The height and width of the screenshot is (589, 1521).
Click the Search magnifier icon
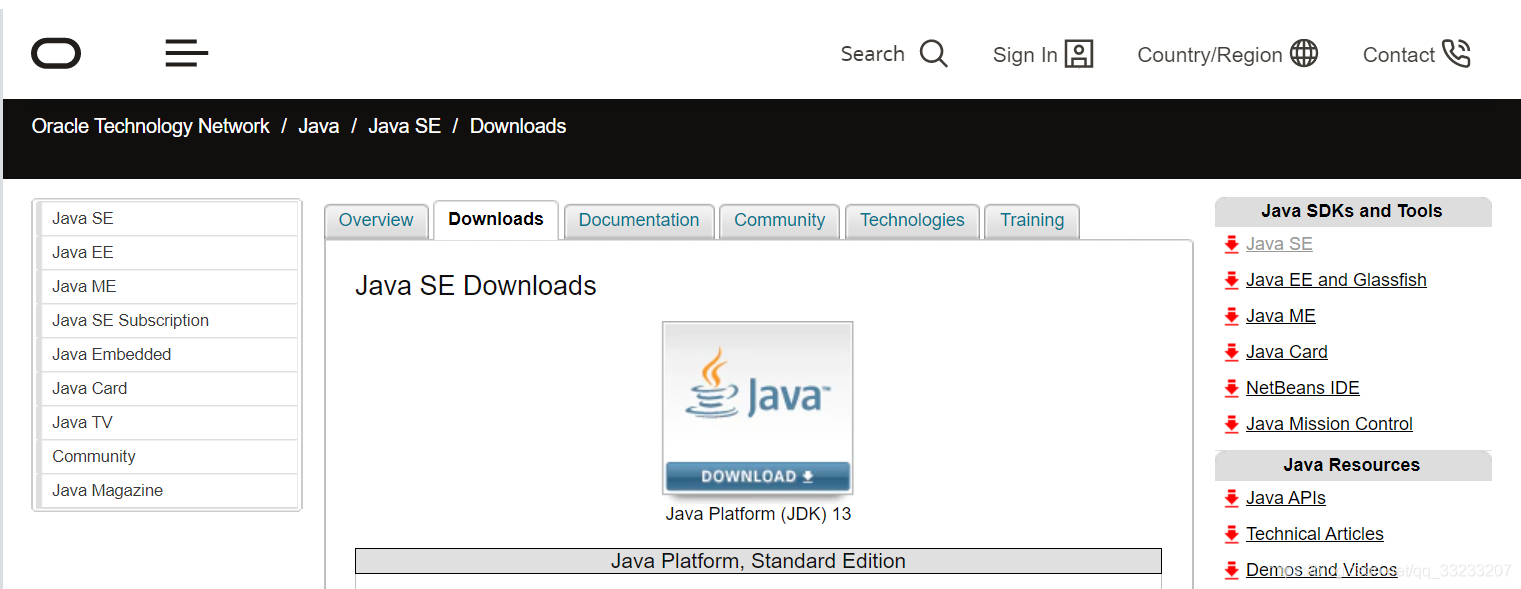point(933,54)
